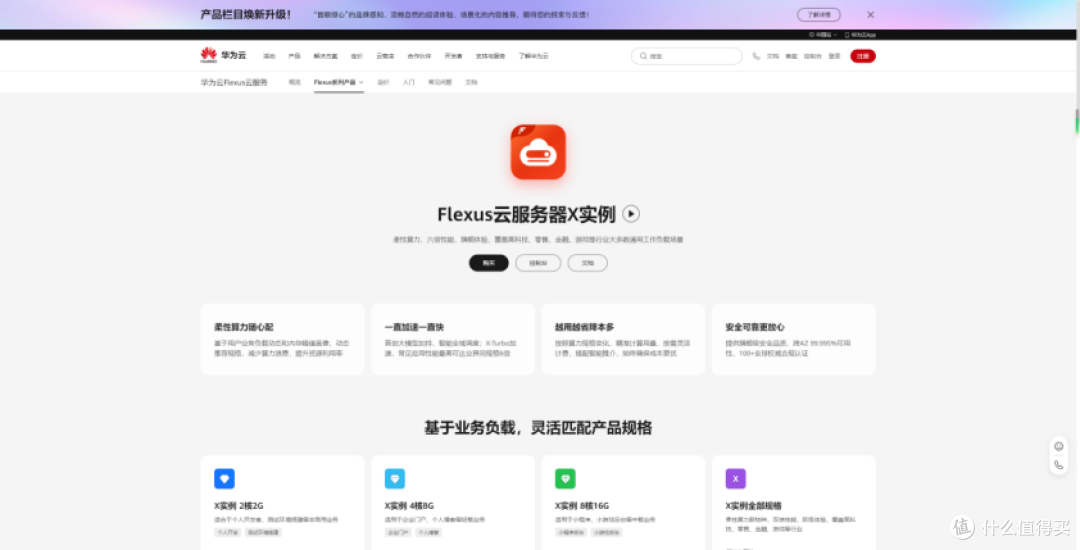This screenshot has height=550, width=1080.
Task: Click the purple X实例全部规格 icon
Action: coord(736,478)
